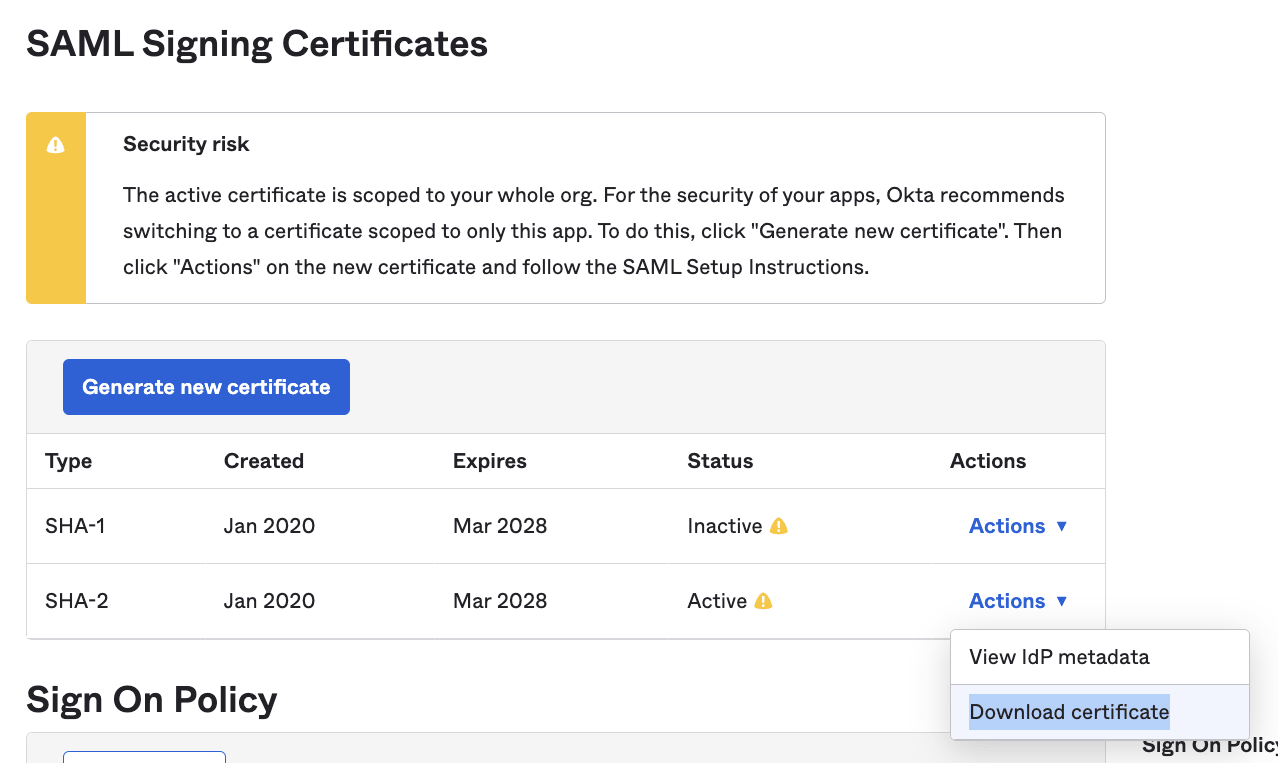The image size is (1278, 763).
Task: Click the large Sign On Policy heading
Action: tap(152, 700)
